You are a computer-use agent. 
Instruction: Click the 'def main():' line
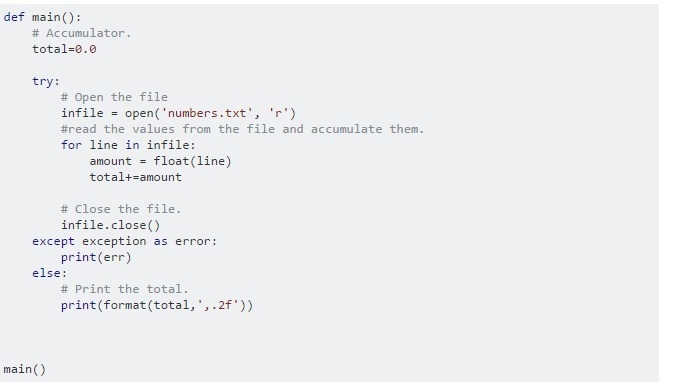point(42,17)
